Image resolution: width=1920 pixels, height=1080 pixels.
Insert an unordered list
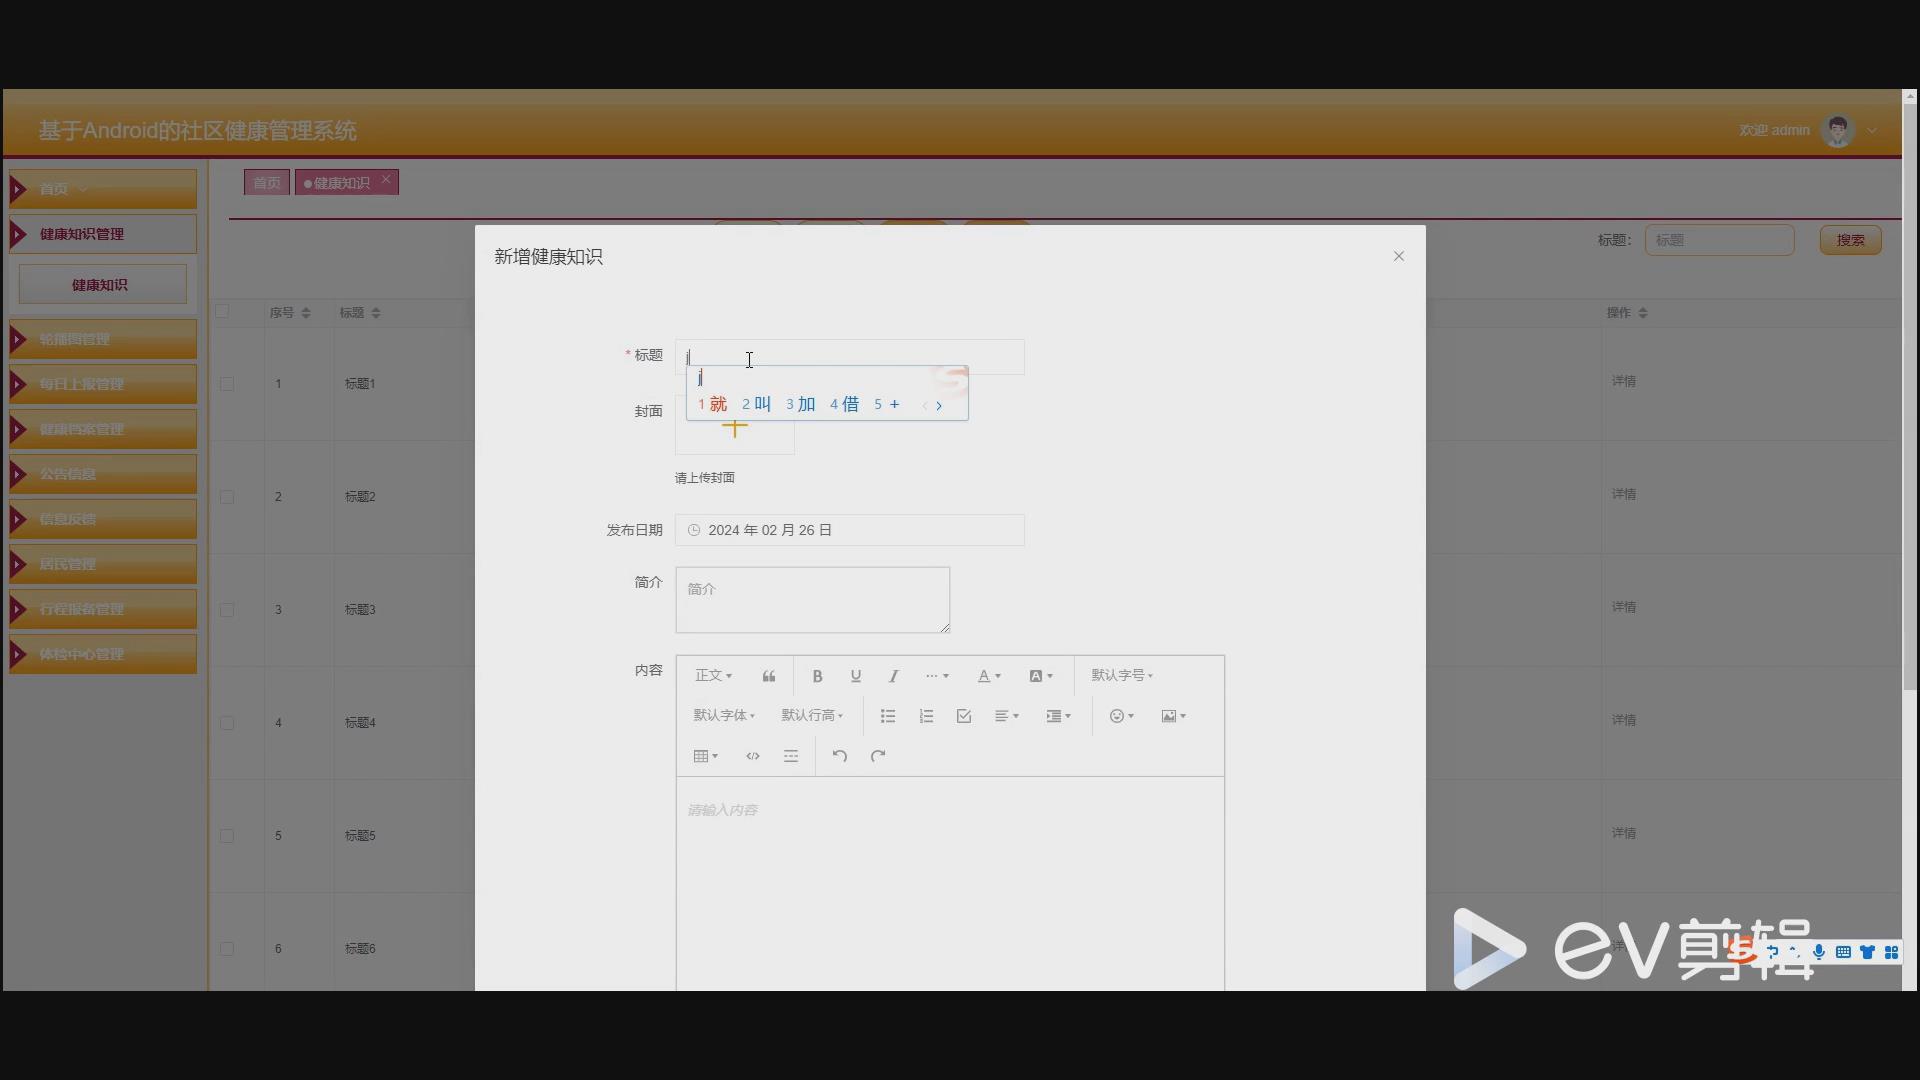click(x=887, y=716)
